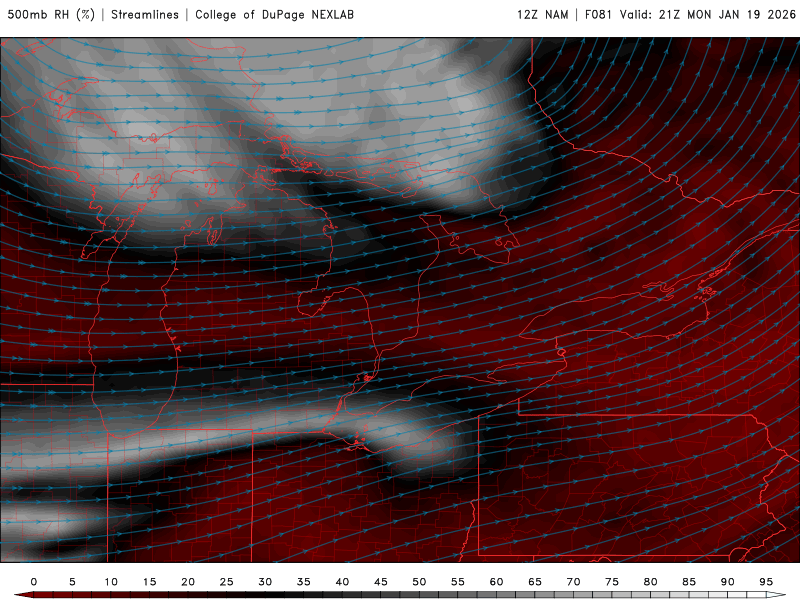Click the '20' label on color scale
The height and width of the screenshot is (600, 800).
pos(188,582)
